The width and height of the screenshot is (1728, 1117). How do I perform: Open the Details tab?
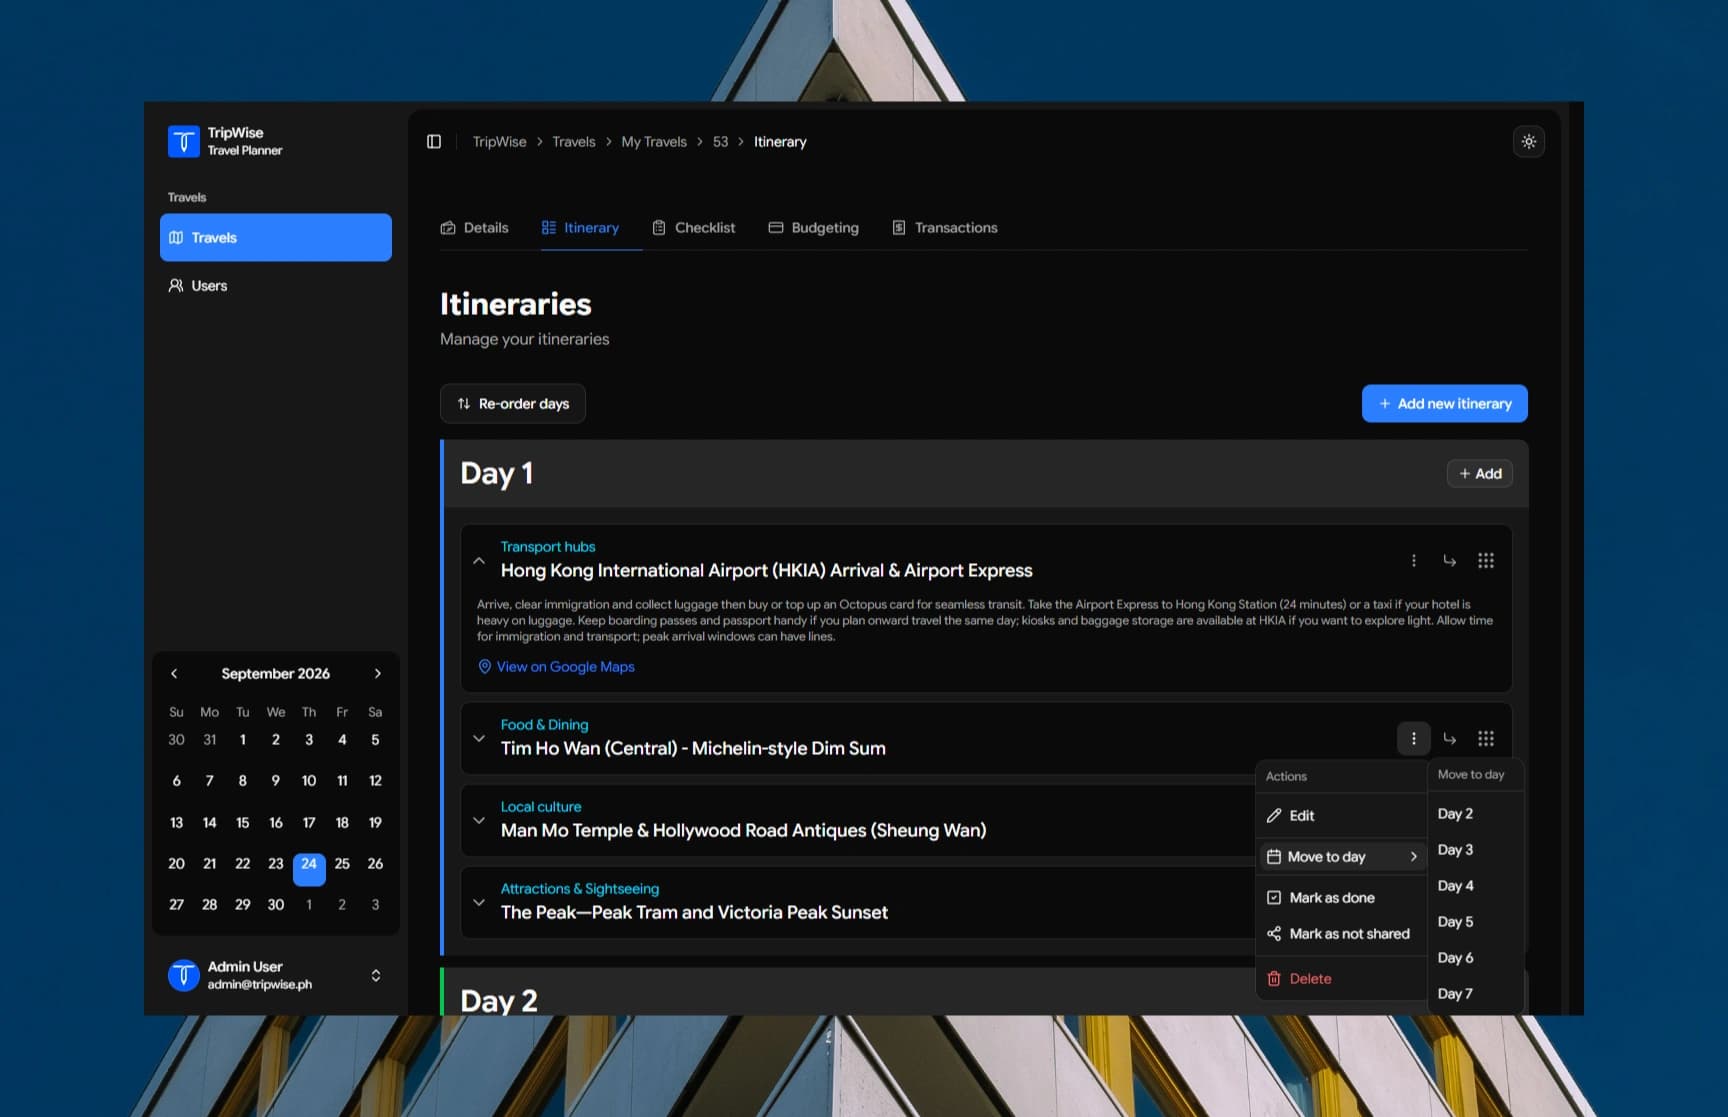[x=475, y=228]
